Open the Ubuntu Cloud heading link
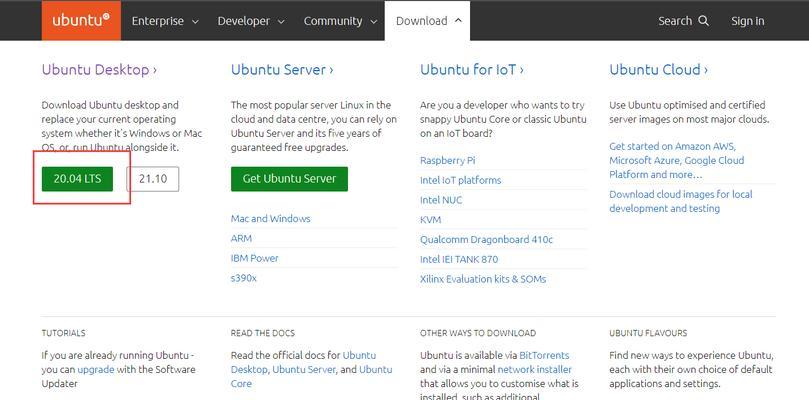Image resolution: width=809 pixels, height=400 pixels. click(x=658, y=70)
